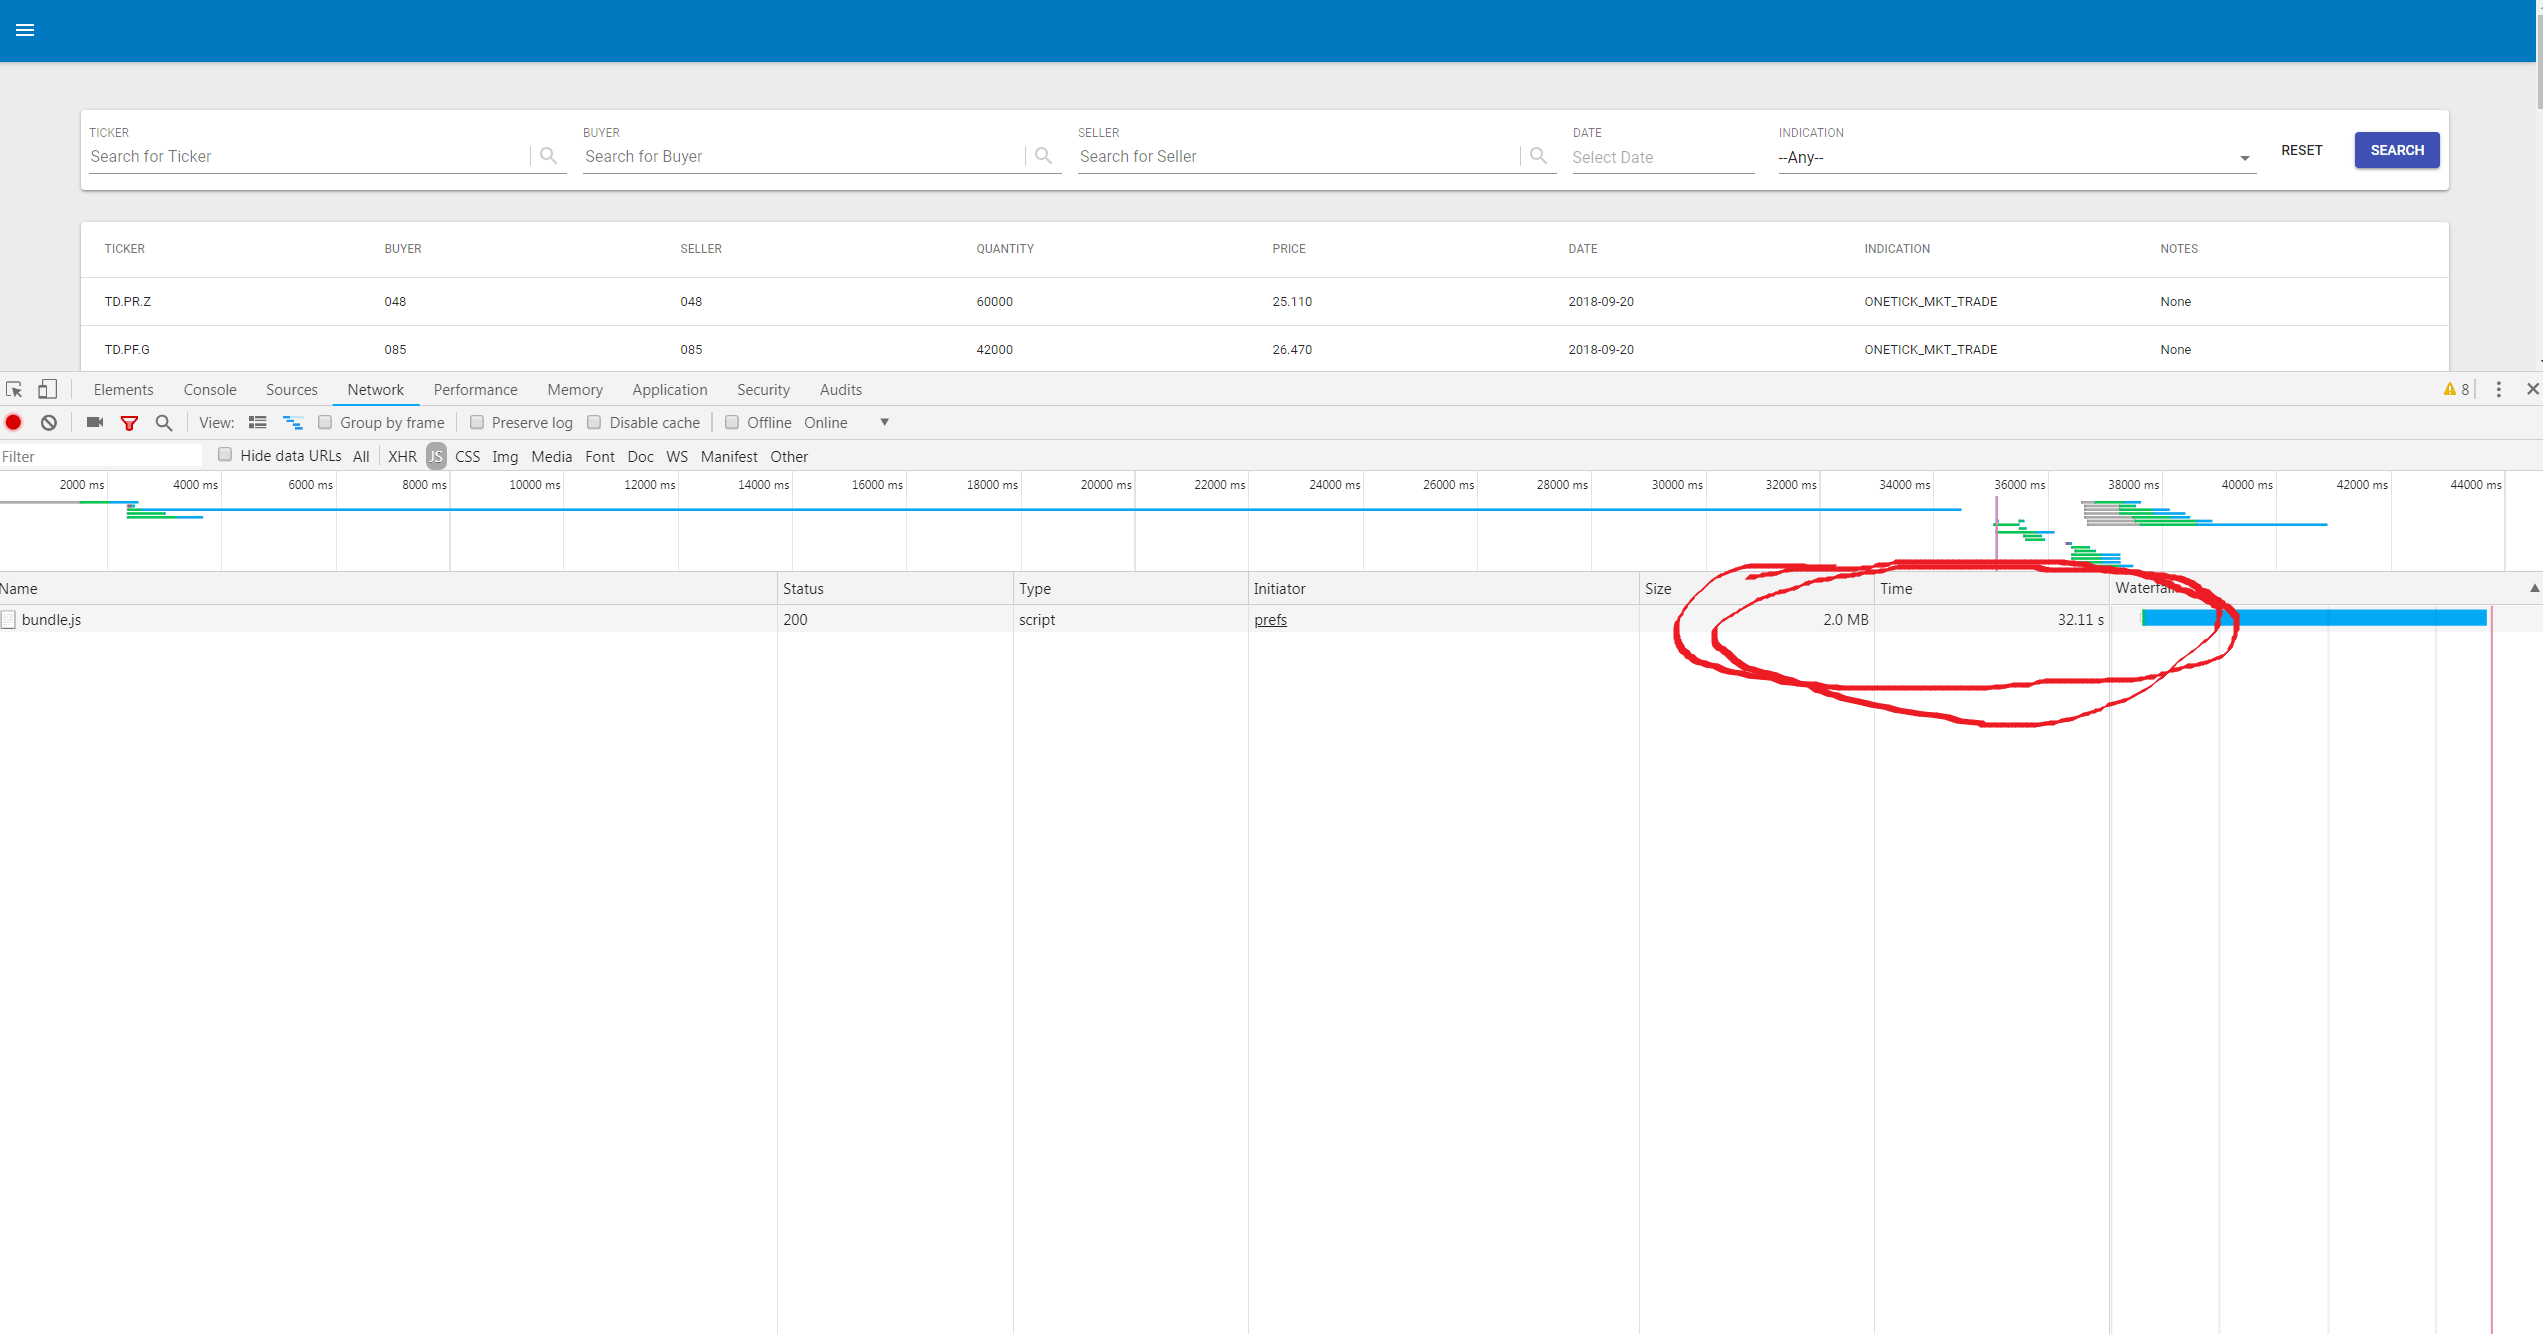Click the record (red dot) button
The image size is (2543, 1334).
pyautogui.click(x=13, y=422)
